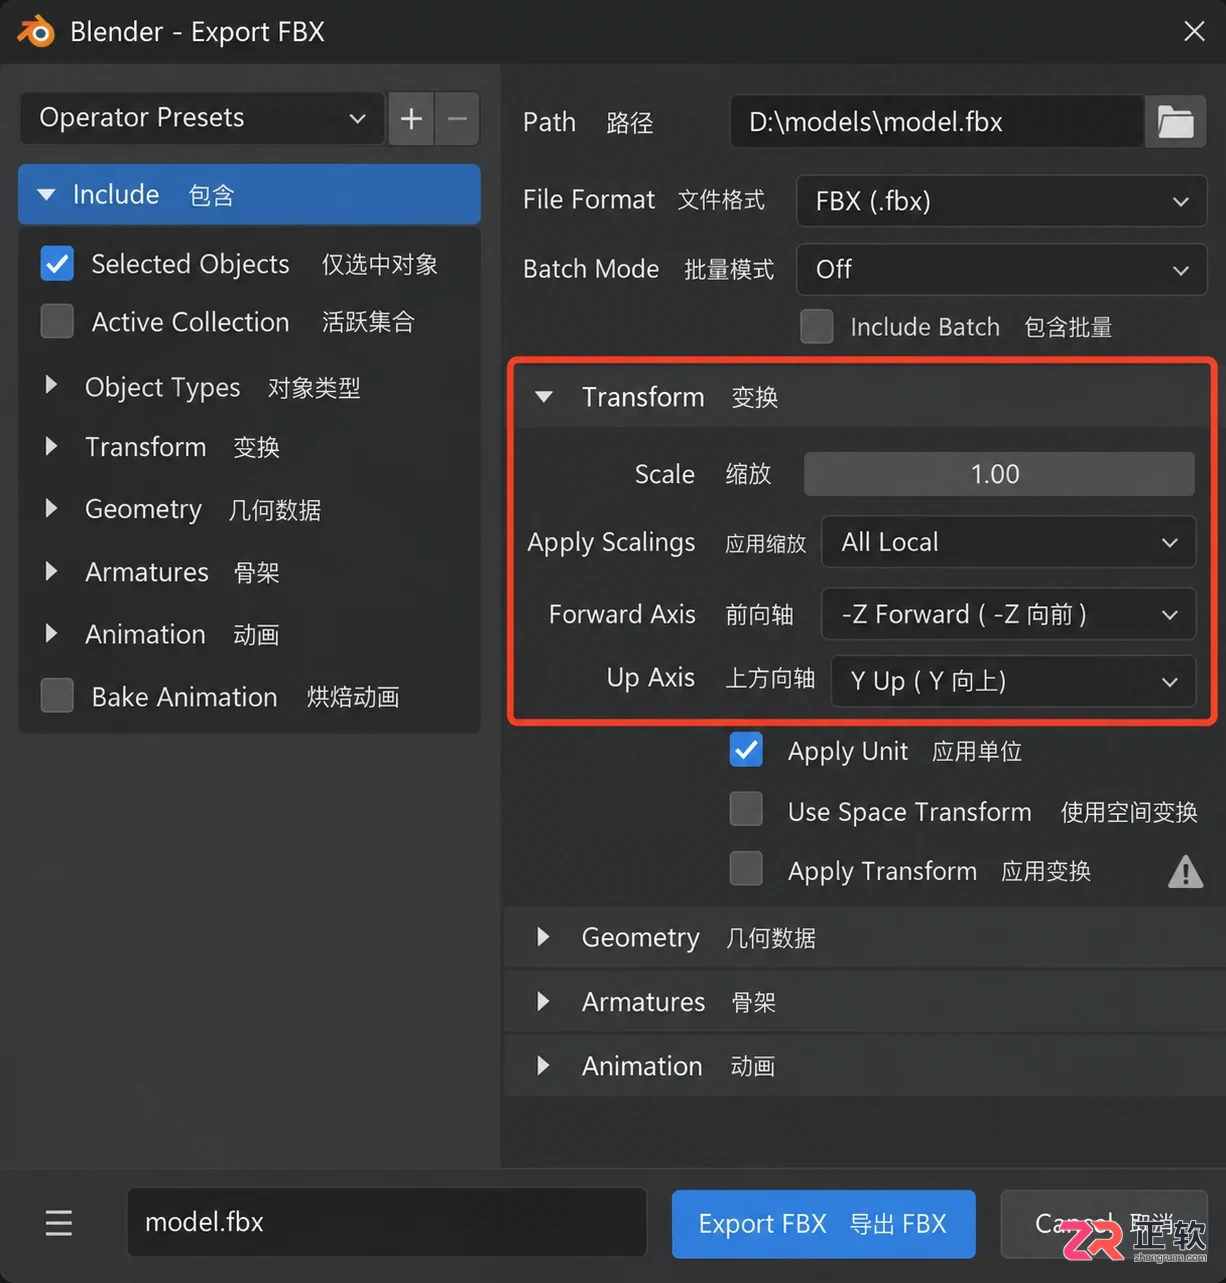Expand the Animation section on the right

point(864,1066)
